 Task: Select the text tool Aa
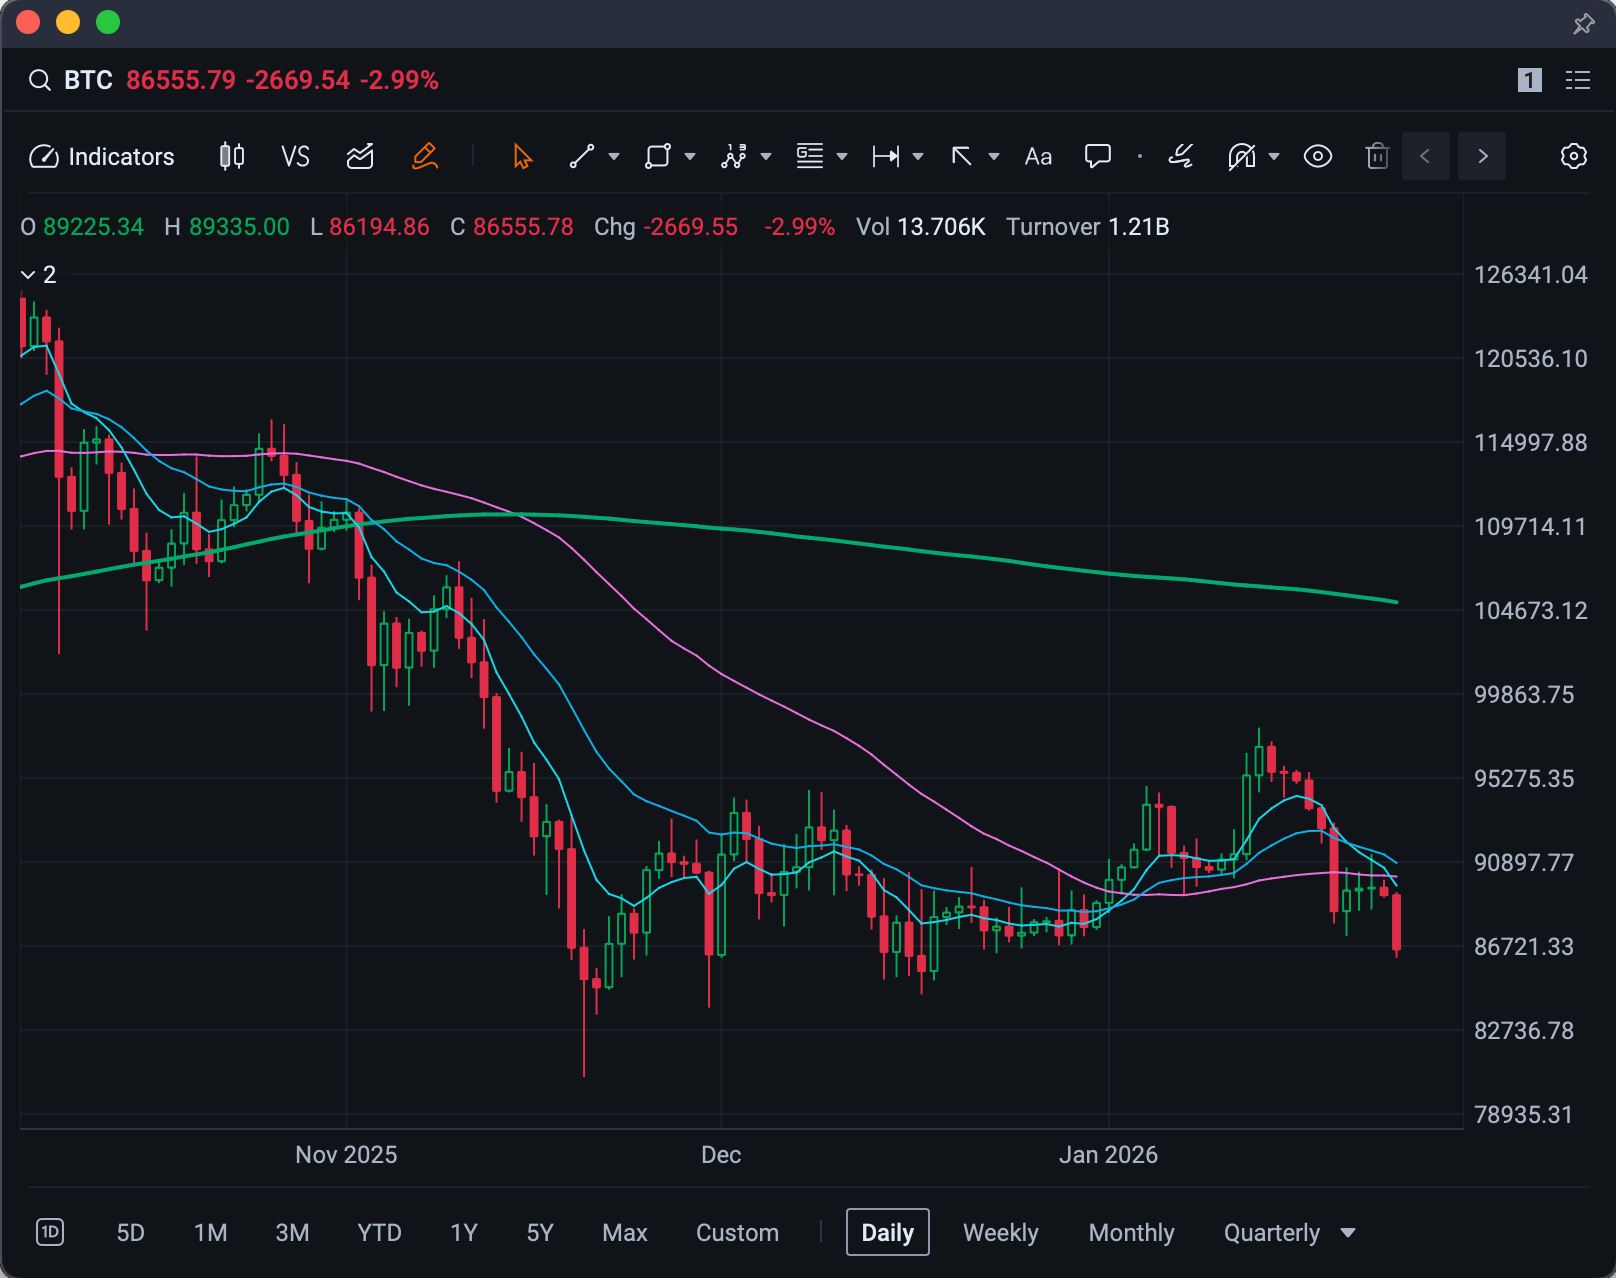pyautogui.click(x=1037, y=156)
